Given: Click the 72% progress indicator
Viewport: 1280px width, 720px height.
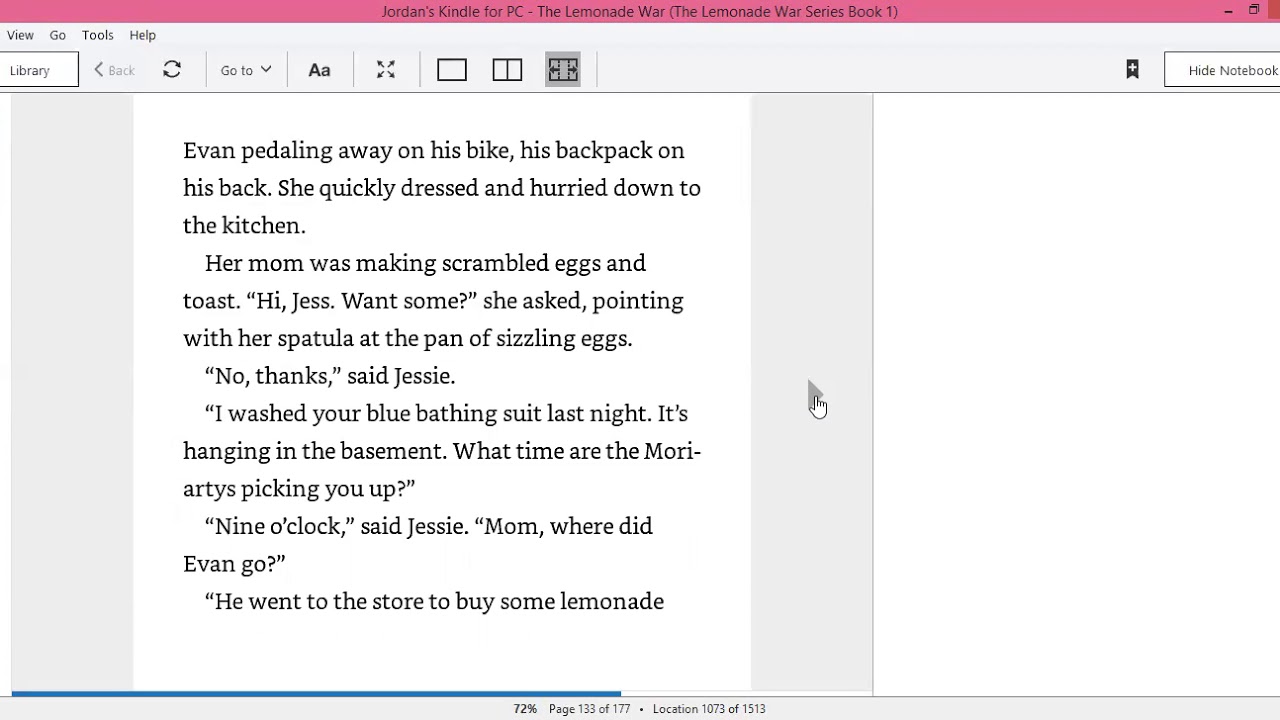Looking at the screenshot, I should 525,709.
